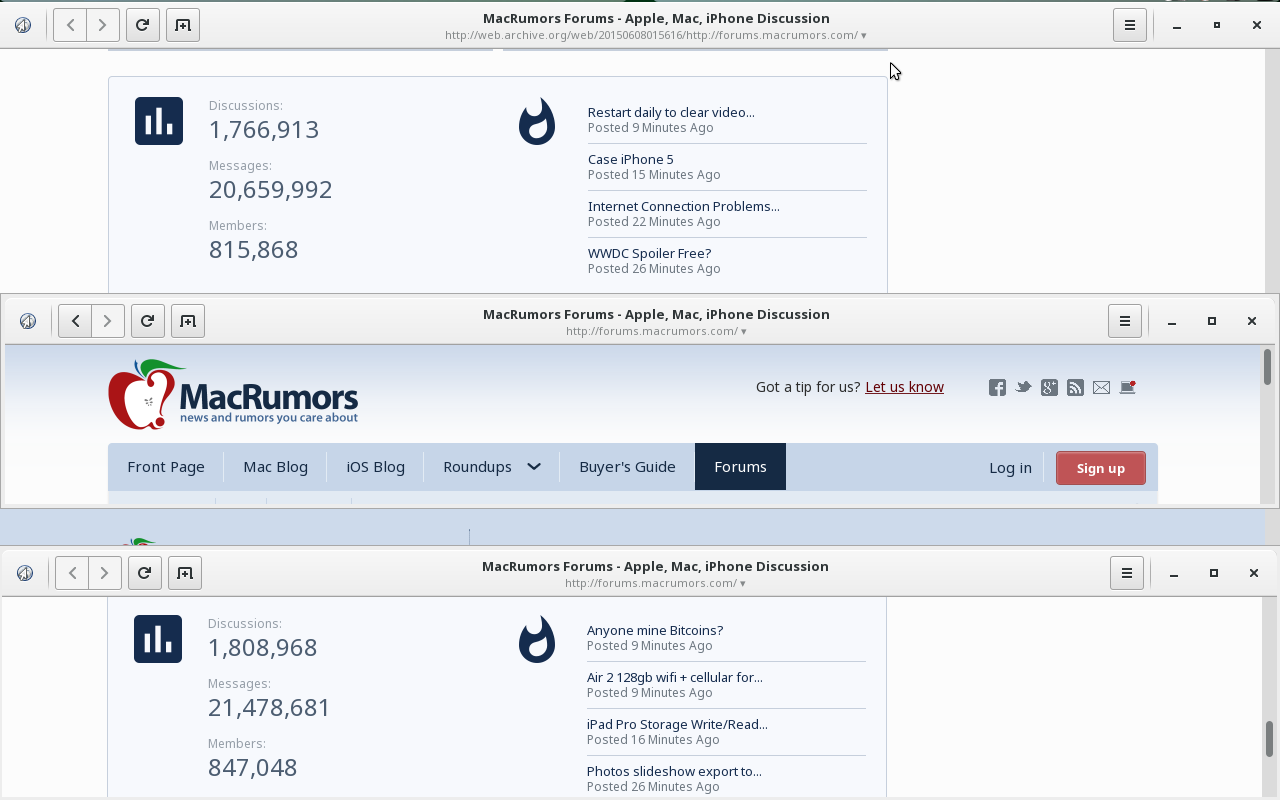The image size is (1280, 800).
Task: Open a new tab in the bottom window
Action: 184,573
